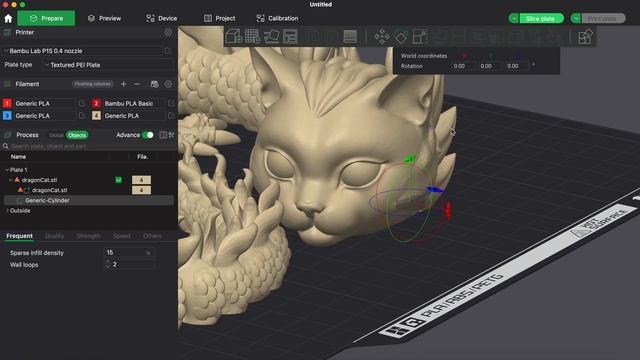The width and height of the screenshot is (640, 360).
Task: Click the Arrange all objects icon
Action: tap(290, 36)
